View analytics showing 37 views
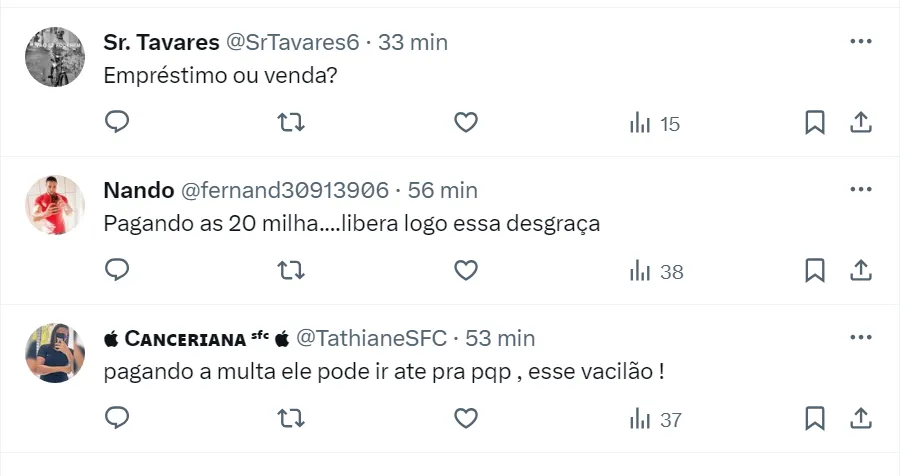Image resolution: width=905 pixels, height=476 pixels. click(x=655, y=419)
